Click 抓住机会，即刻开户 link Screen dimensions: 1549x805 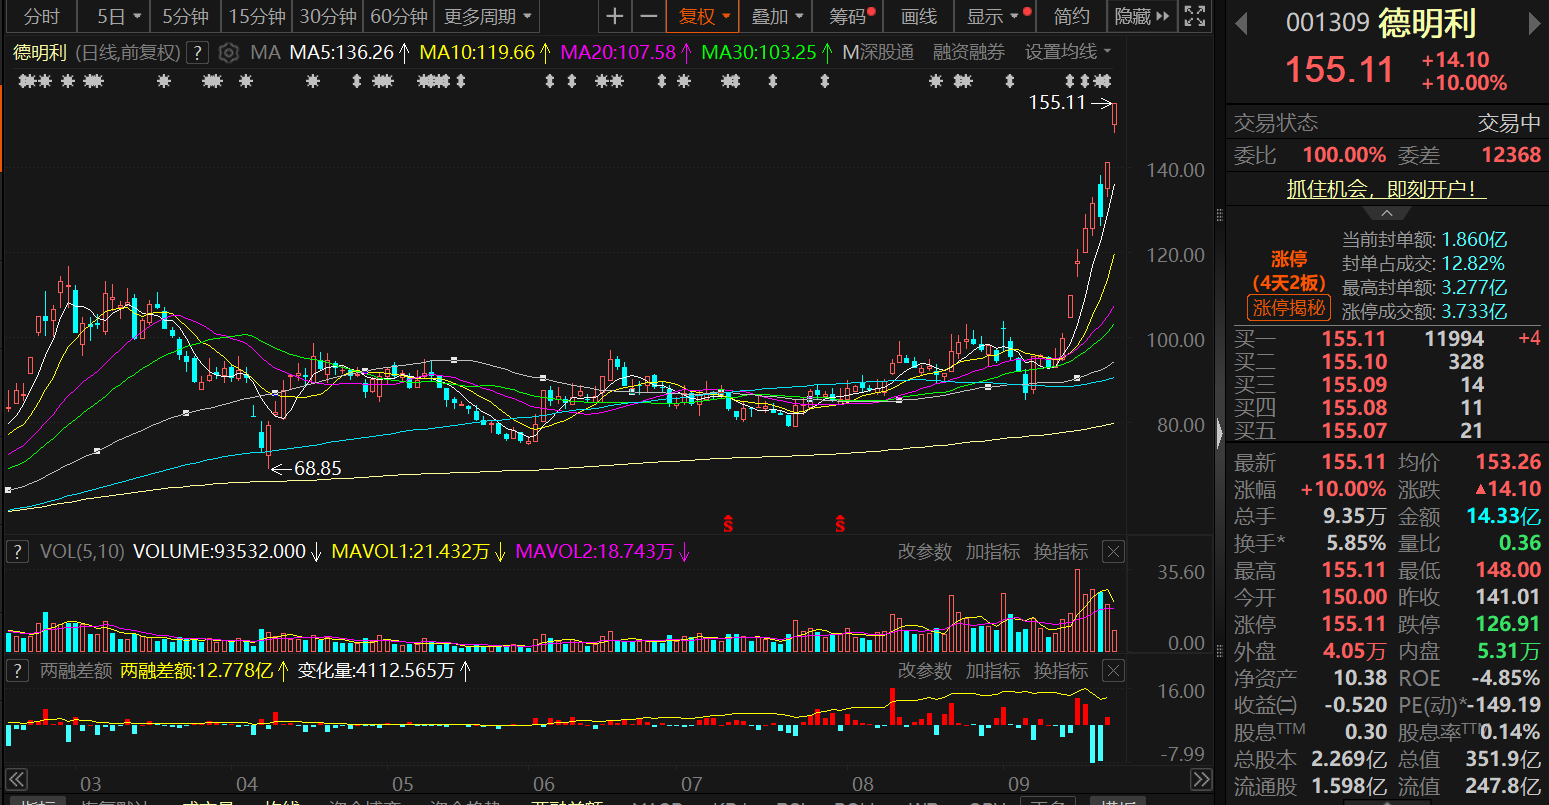[x=1386, y=189]
